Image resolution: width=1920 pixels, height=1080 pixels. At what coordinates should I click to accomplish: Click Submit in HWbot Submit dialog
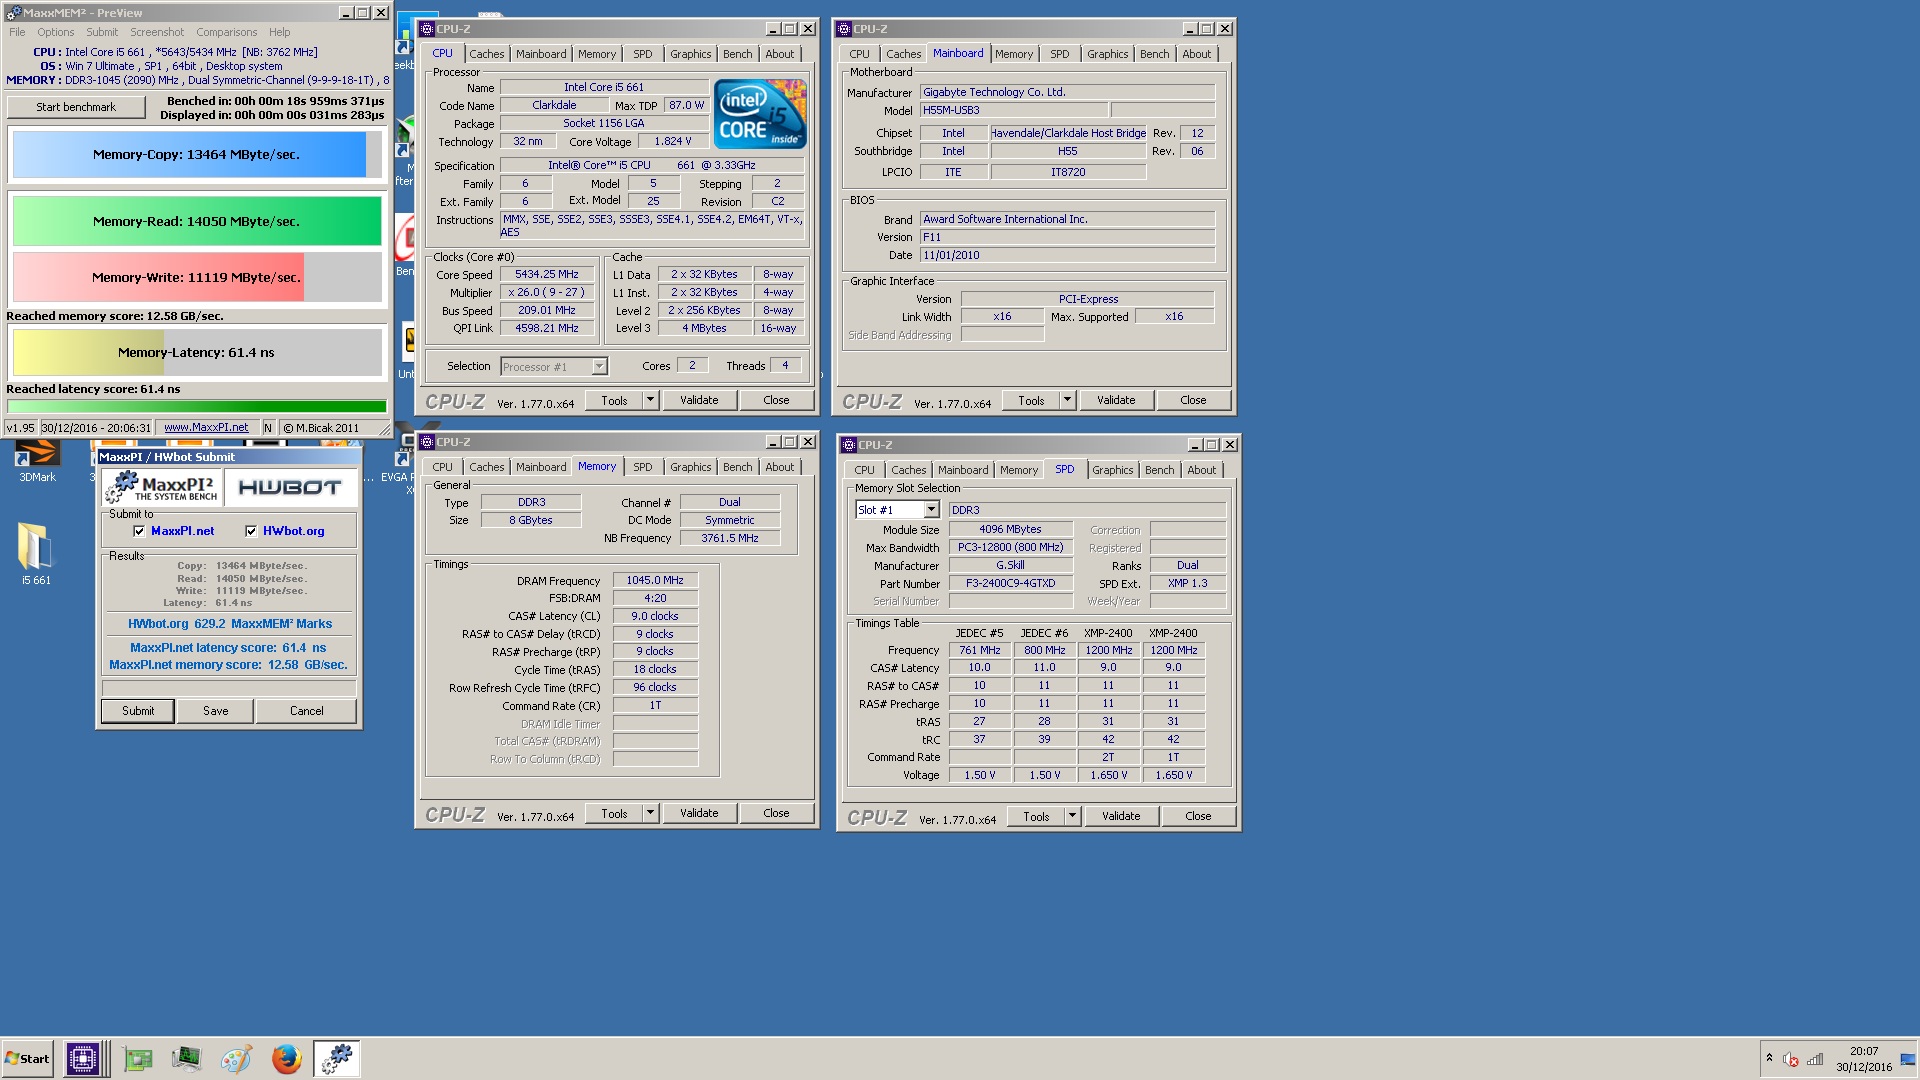pyautogui.click(x=138, y=711)
